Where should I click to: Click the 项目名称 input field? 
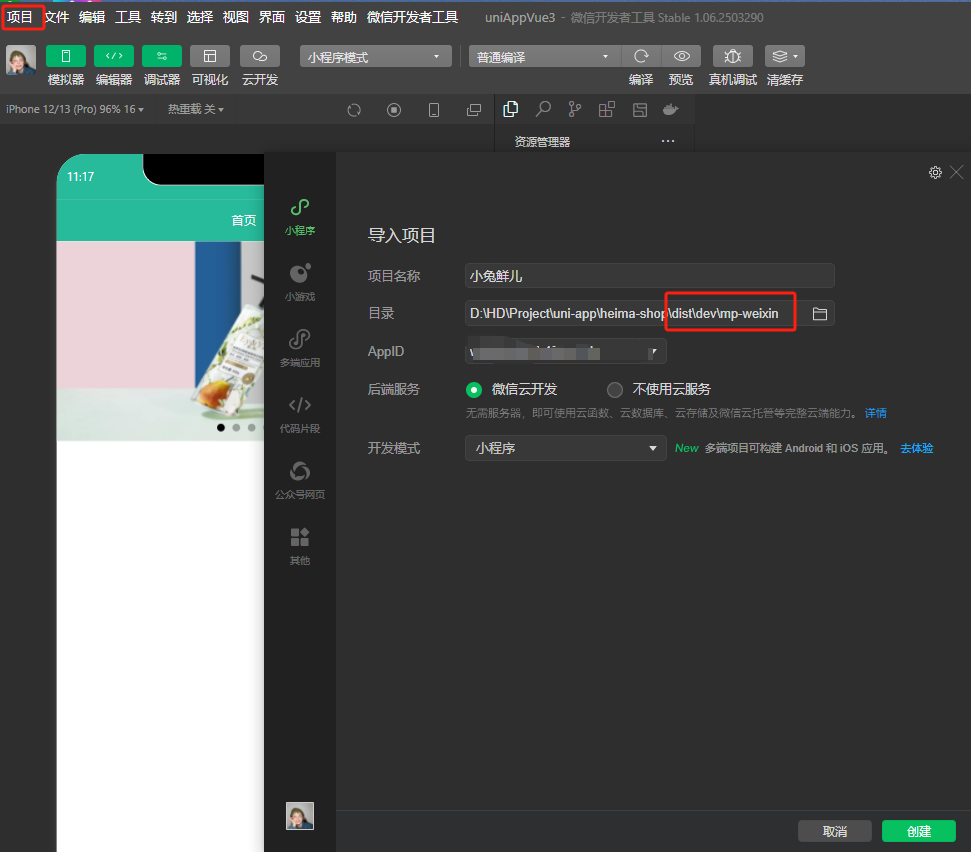tap(650, 276)
